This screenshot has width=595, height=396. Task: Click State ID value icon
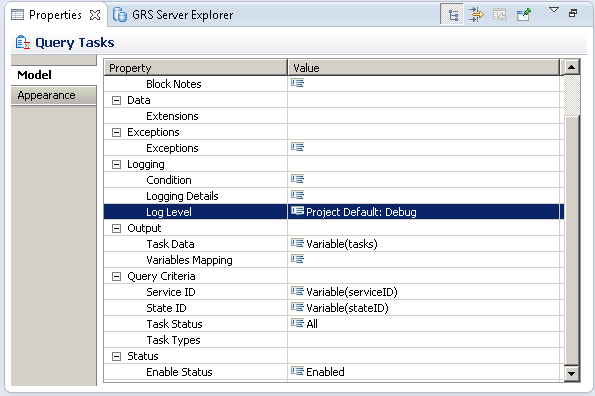pyautogui.click(x=298, y=307)
